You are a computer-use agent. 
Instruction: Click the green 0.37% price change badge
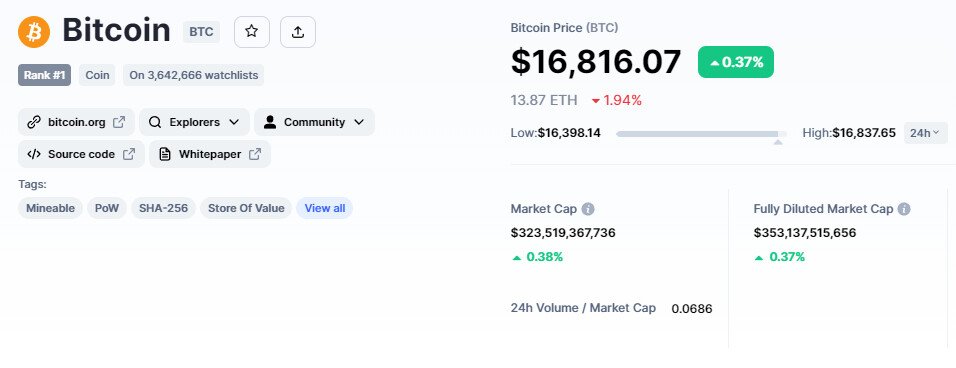pyautogui.click(x=736, y=62)
